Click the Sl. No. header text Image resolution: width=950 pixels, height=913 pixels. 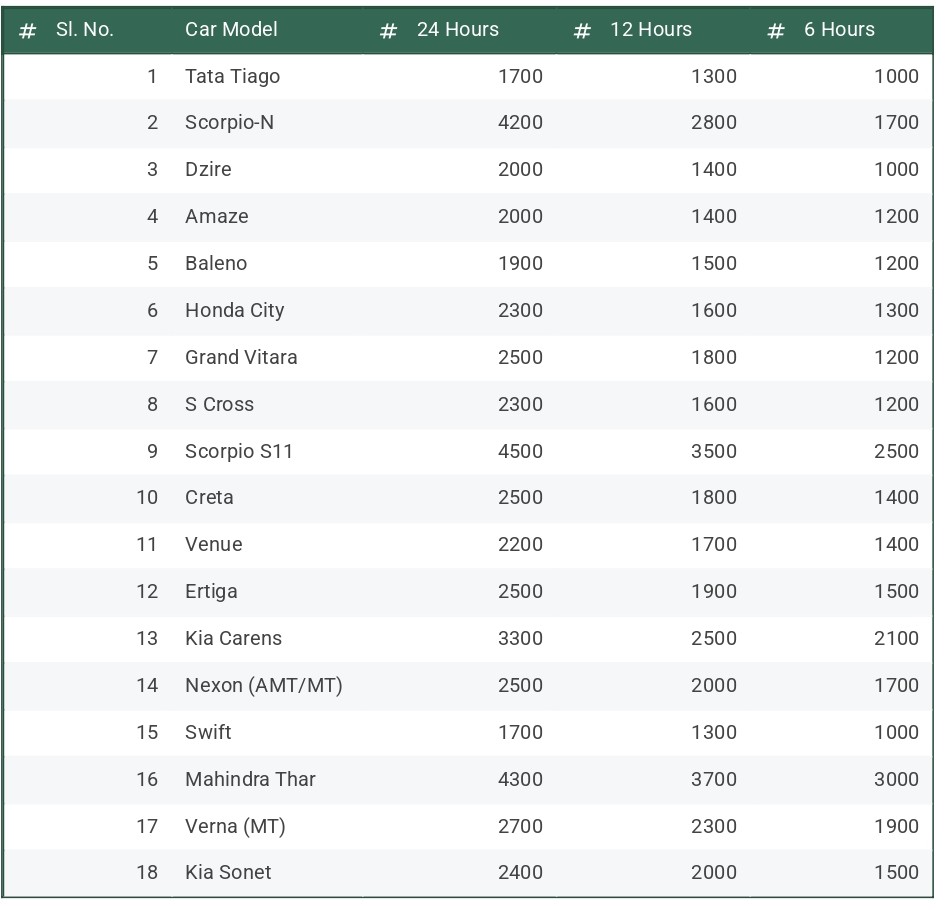click(x=85, y=29)
